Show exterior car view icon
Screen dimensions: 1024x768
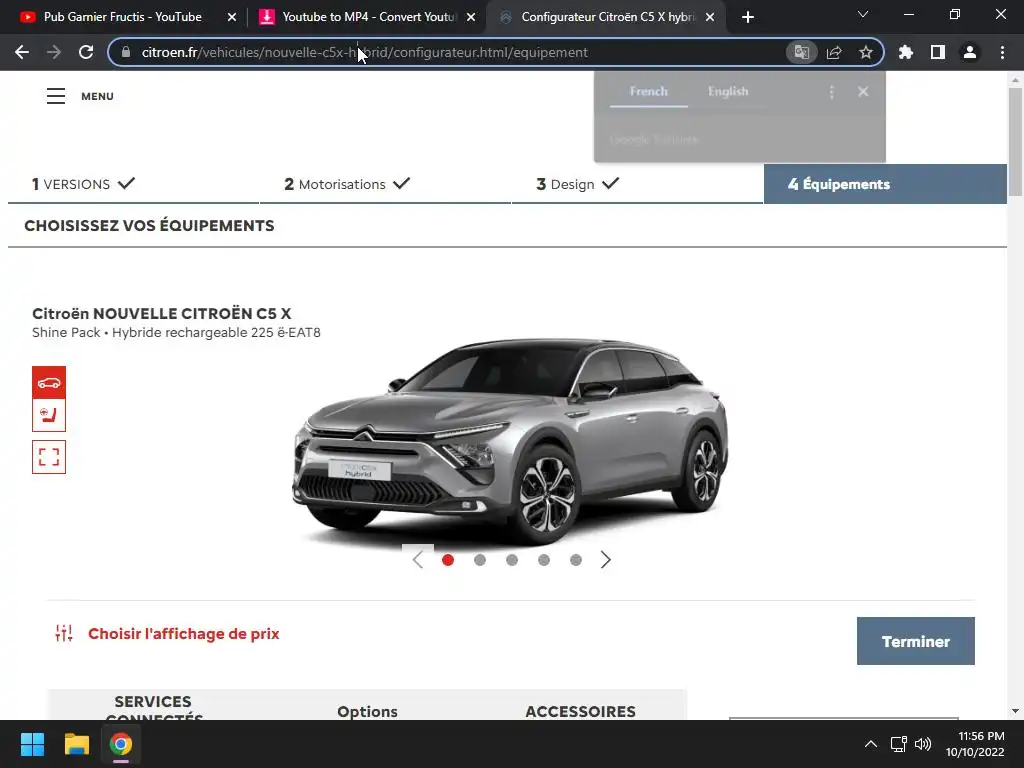pyautogui.click(x=49, y=383)
